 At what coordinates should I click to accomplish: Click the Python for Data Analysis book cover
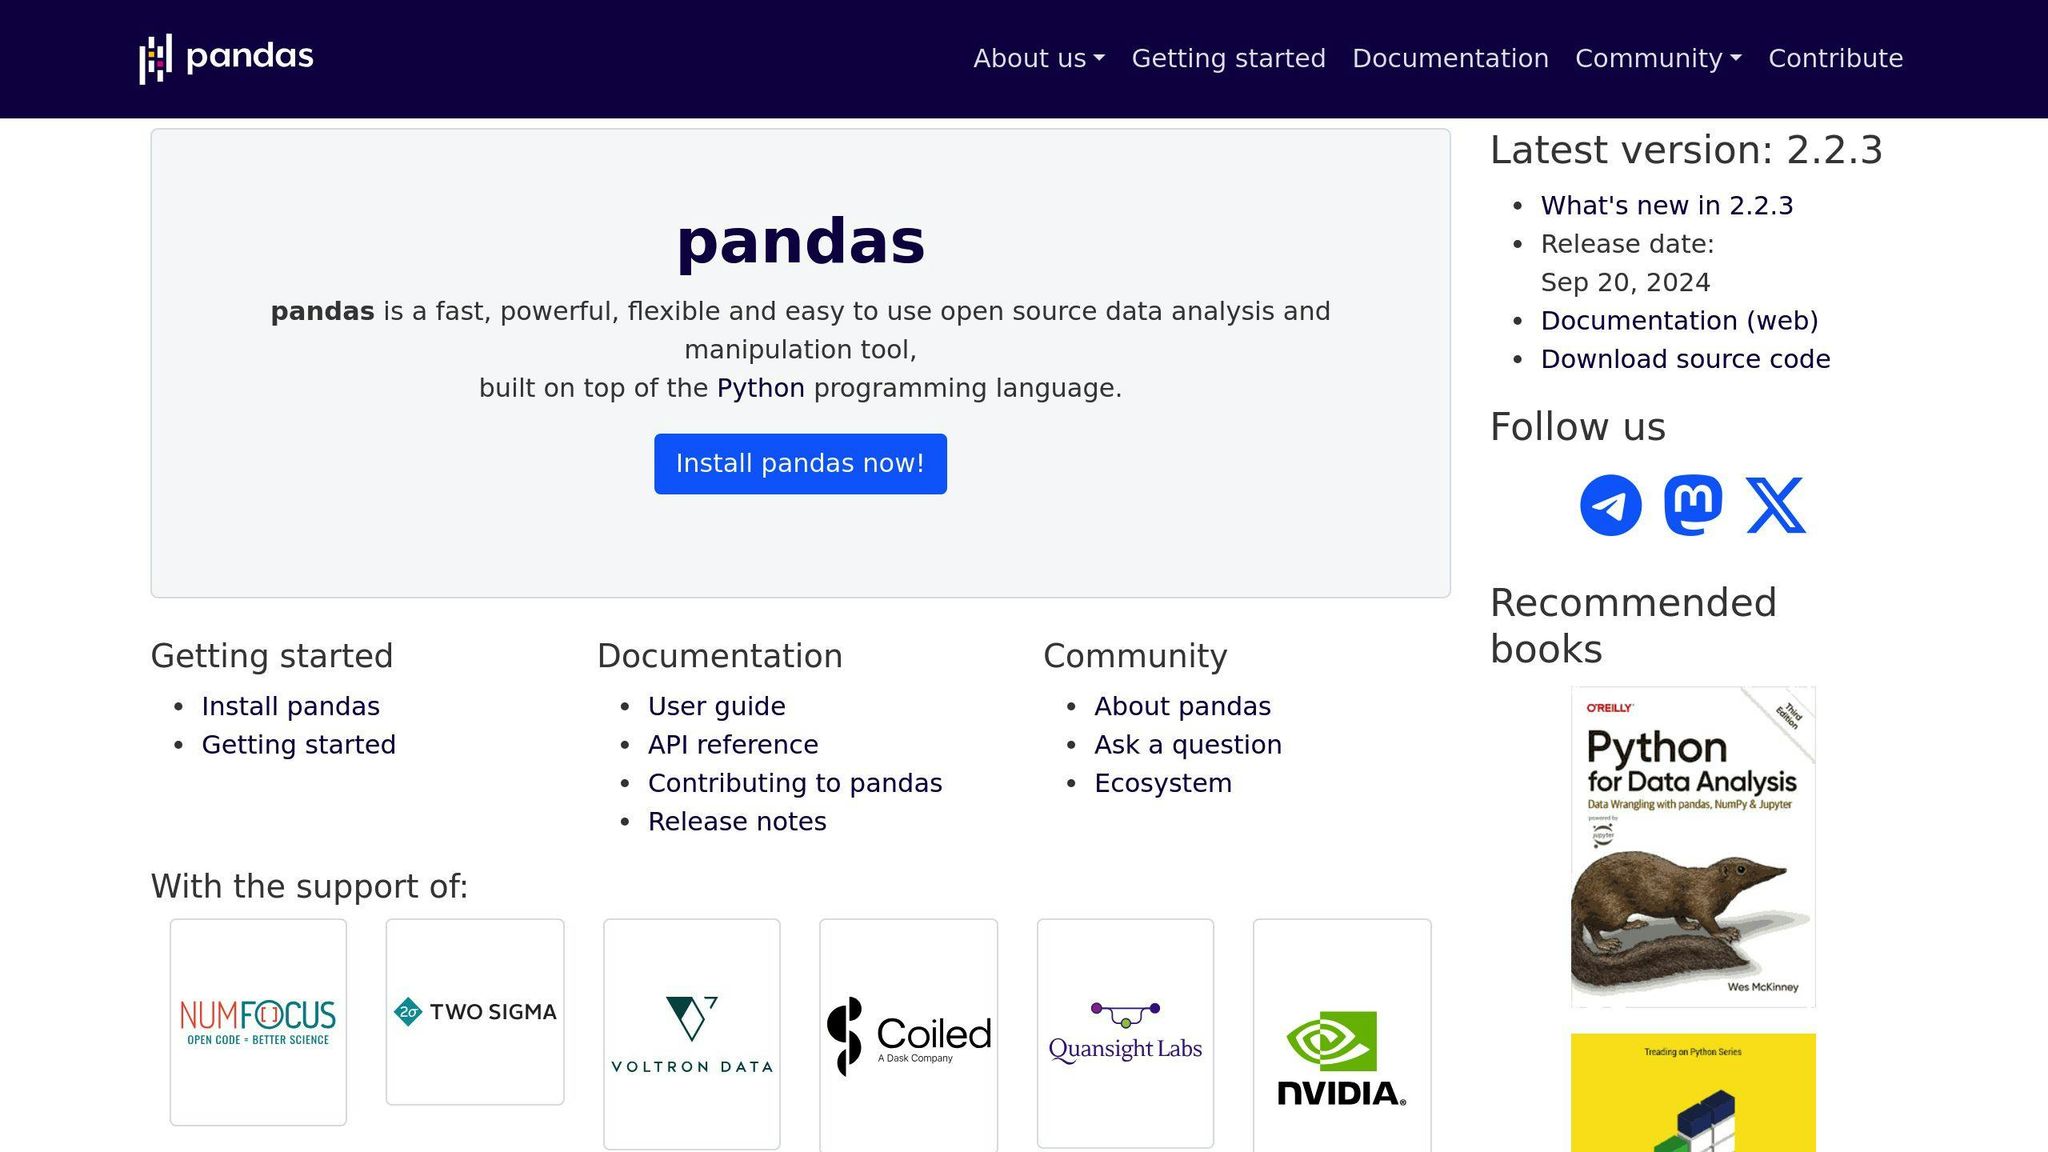coord(1692,845)
